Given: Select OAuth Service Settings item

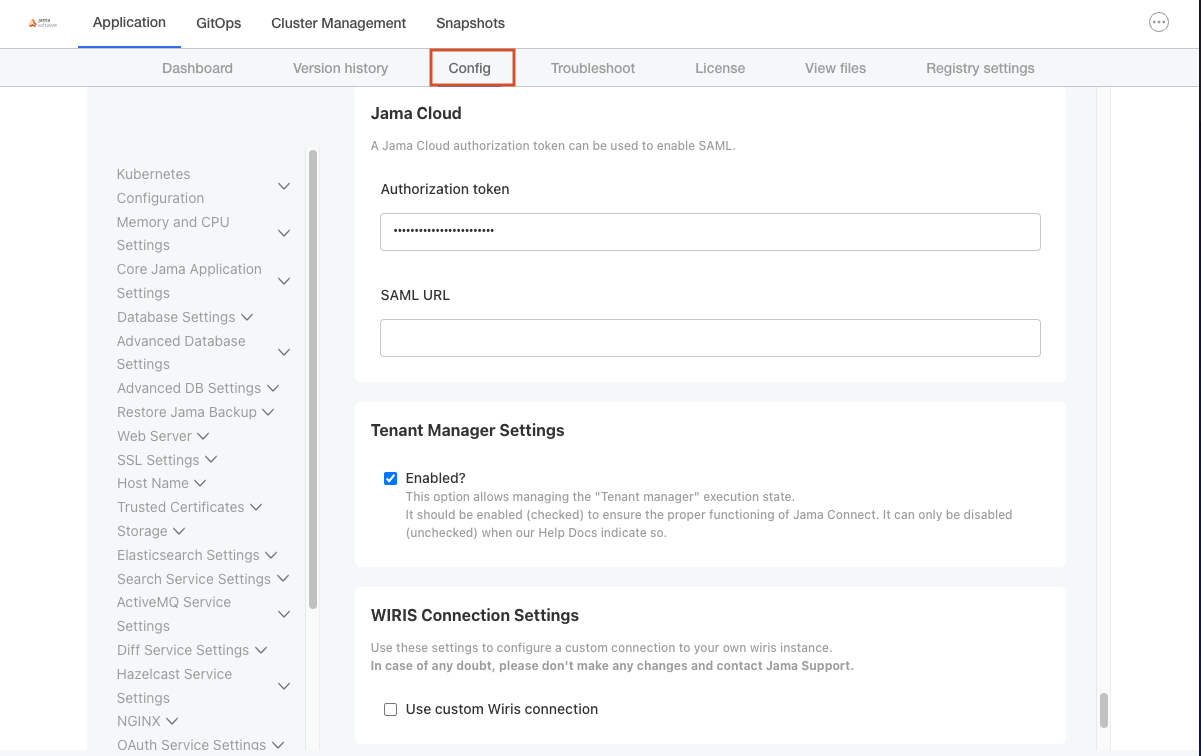Looking at the screenshot, I should (191, 745).
